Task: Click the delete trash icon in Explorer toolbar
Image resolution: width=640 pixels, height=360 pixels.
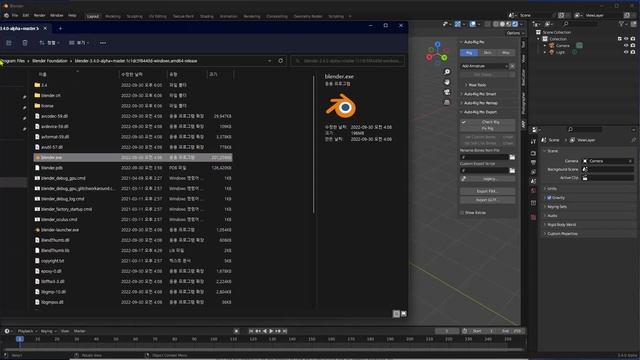Action: [25, 42]
